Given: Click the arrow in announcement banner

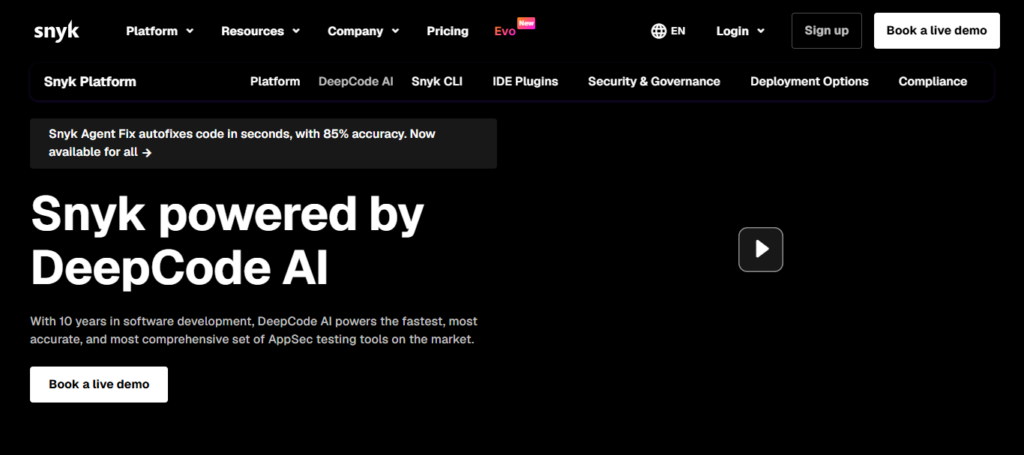Looking at the screenshot, I should click(x=147, y=153).
